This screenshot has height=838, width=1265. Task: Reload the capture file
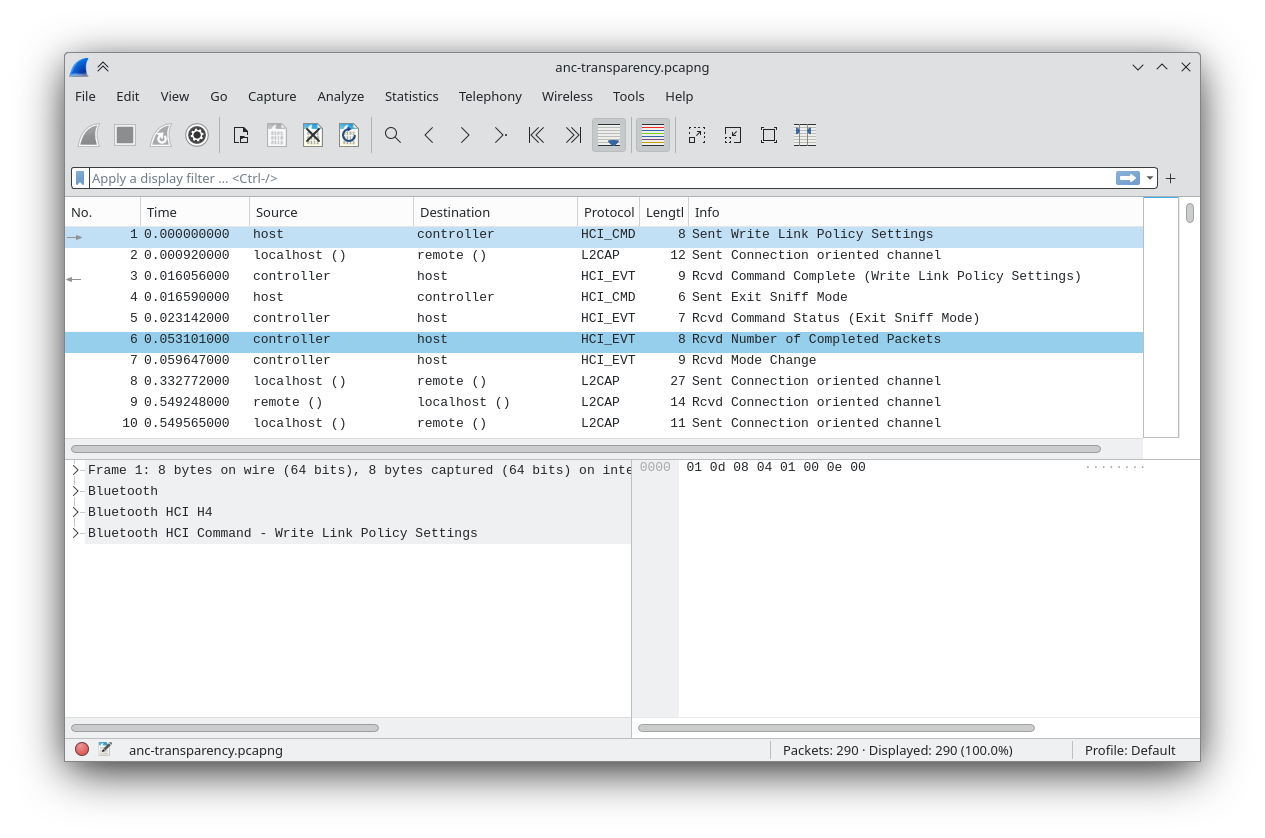[349, 135]
